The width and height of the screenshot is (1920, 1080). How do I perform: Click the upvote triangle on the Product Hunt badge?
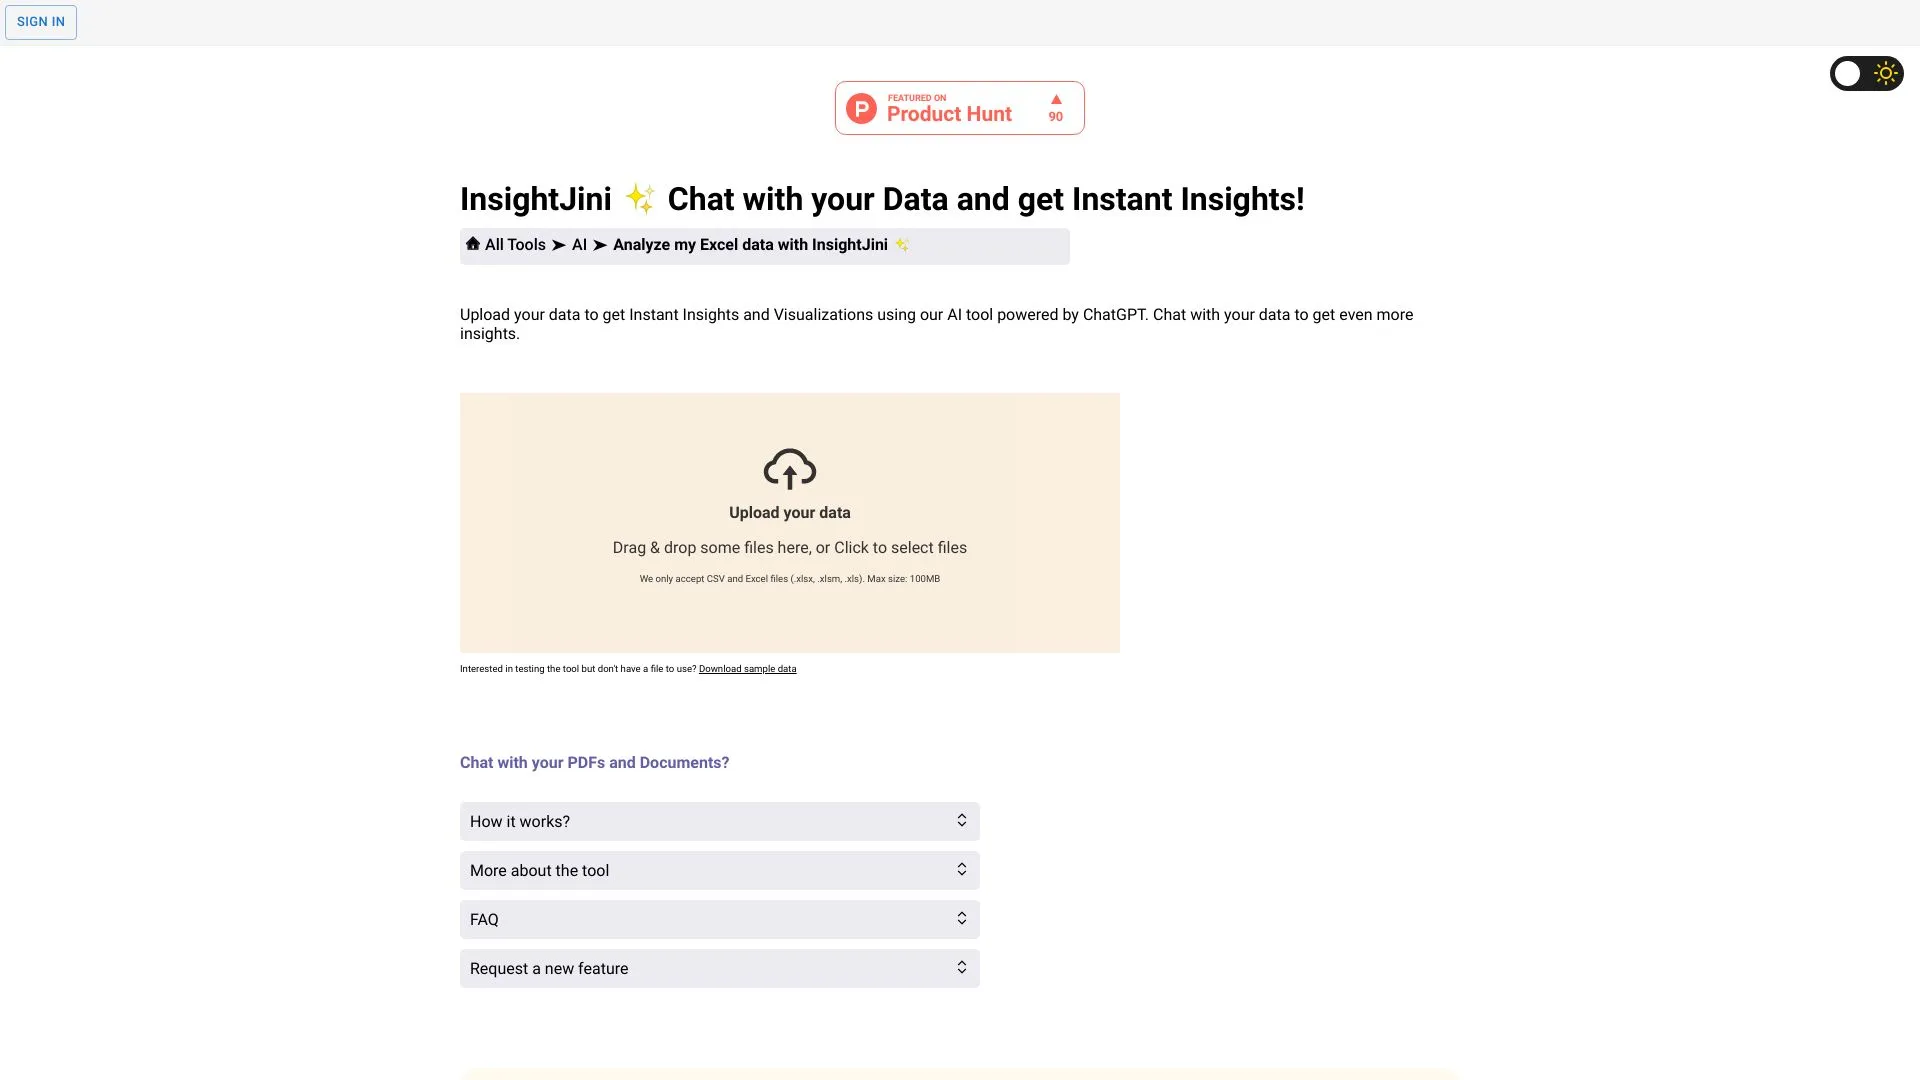[x=1055, y=99]
